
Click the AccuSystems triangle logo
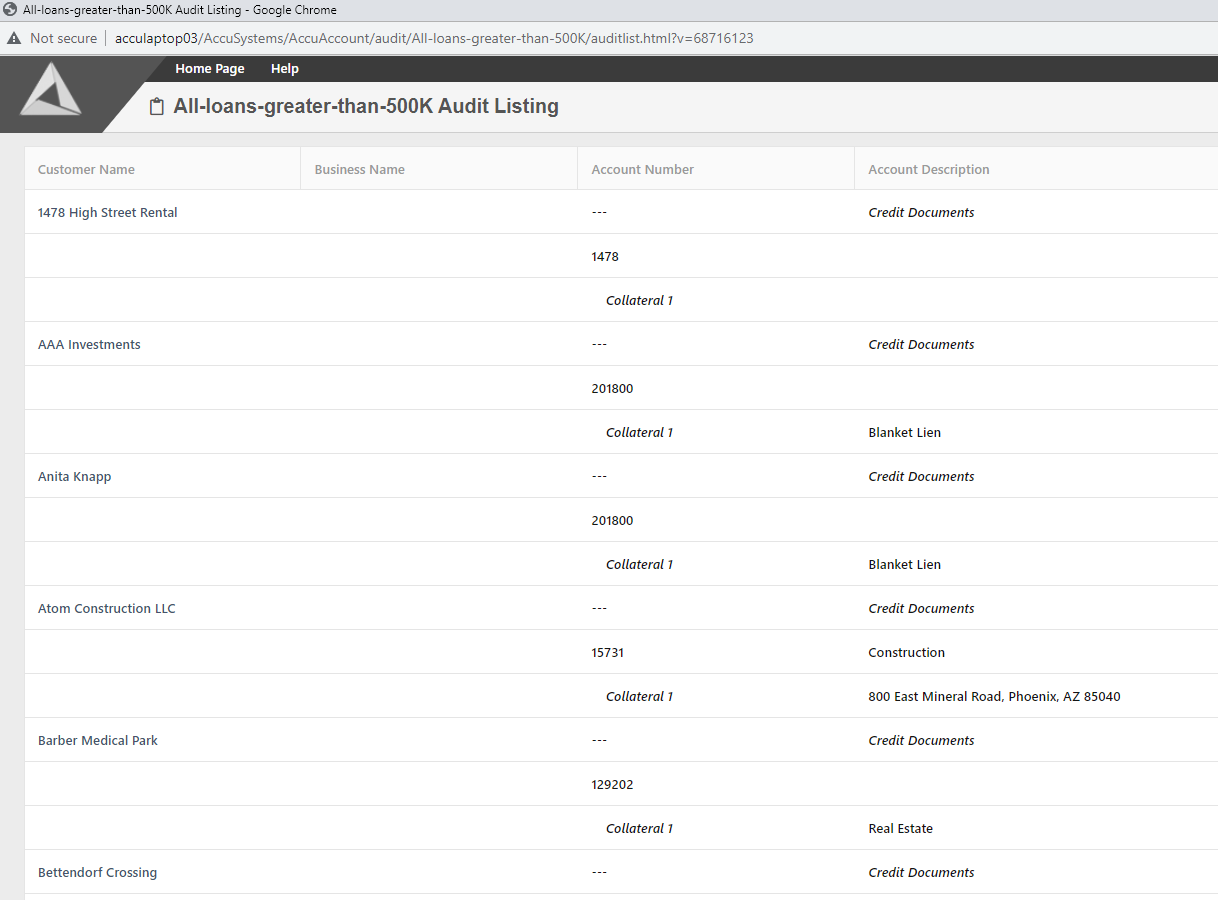pos(51,90)
